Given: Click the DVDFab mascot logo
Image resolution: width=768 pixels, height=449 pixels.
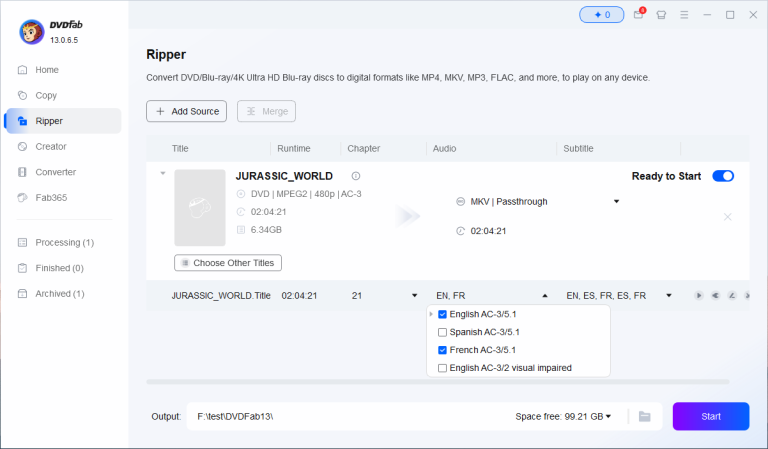Looking at the screenshot, I should pyautogui.click(x=31, y=32).
